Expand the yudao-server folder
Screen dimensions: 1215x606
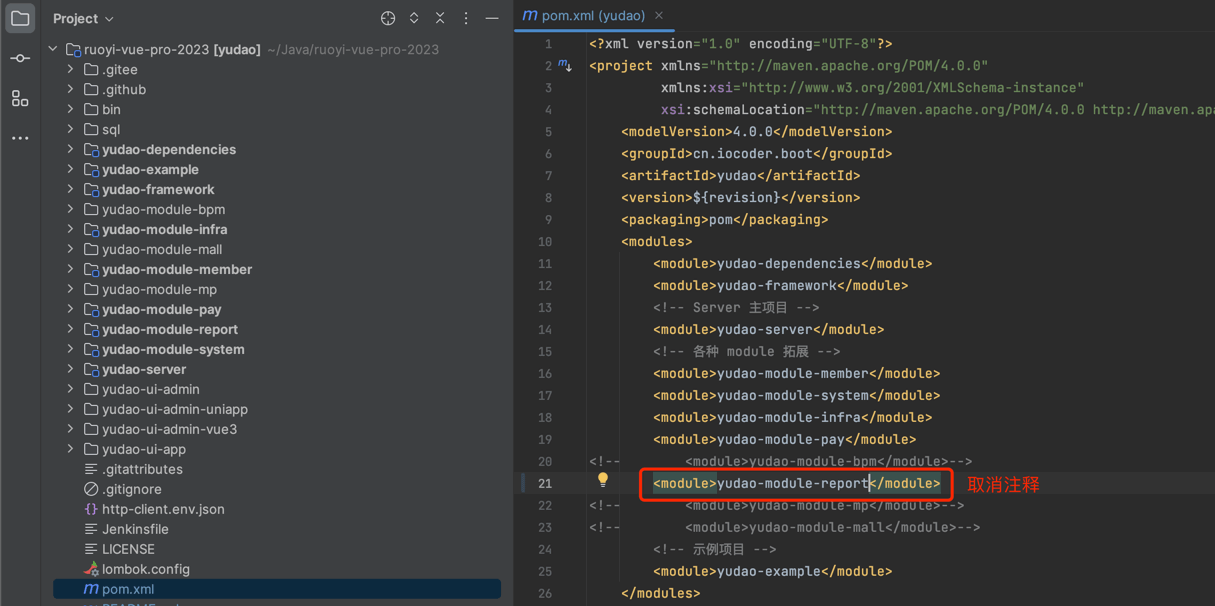click(x=70, y=369)
